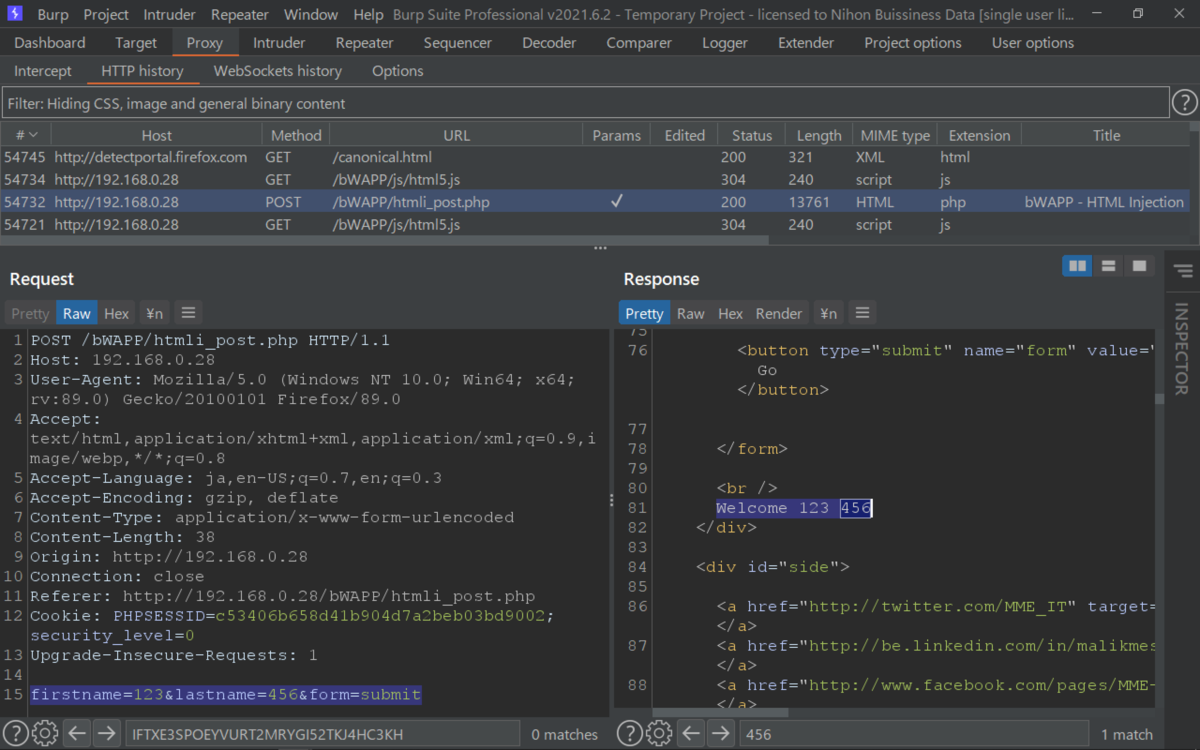Viewport: 1200px width, 750px height.
Task: Click the request body line firstname=123&lastname=456
Action: 226,695
